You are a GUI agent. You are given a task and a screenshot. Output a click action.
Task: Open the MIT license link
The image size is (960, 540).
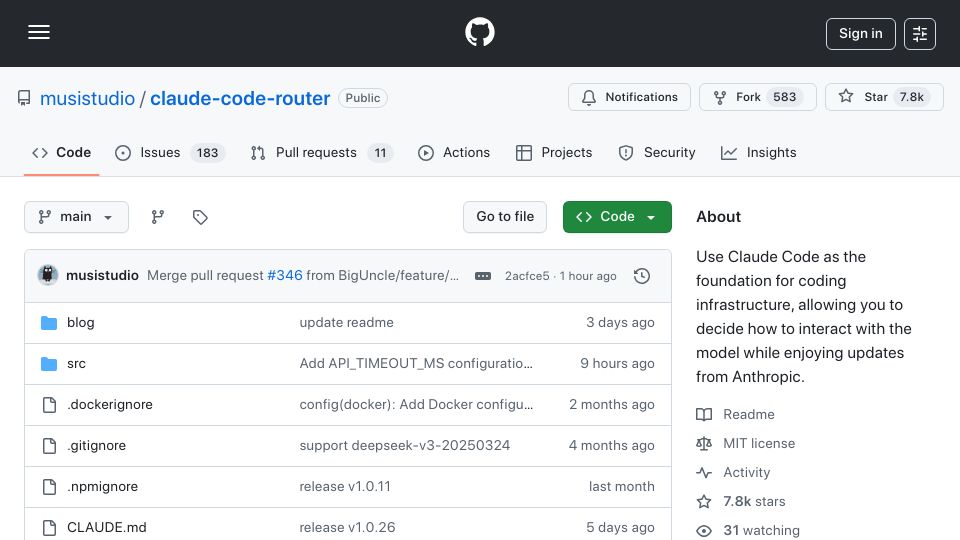(759, 443)
